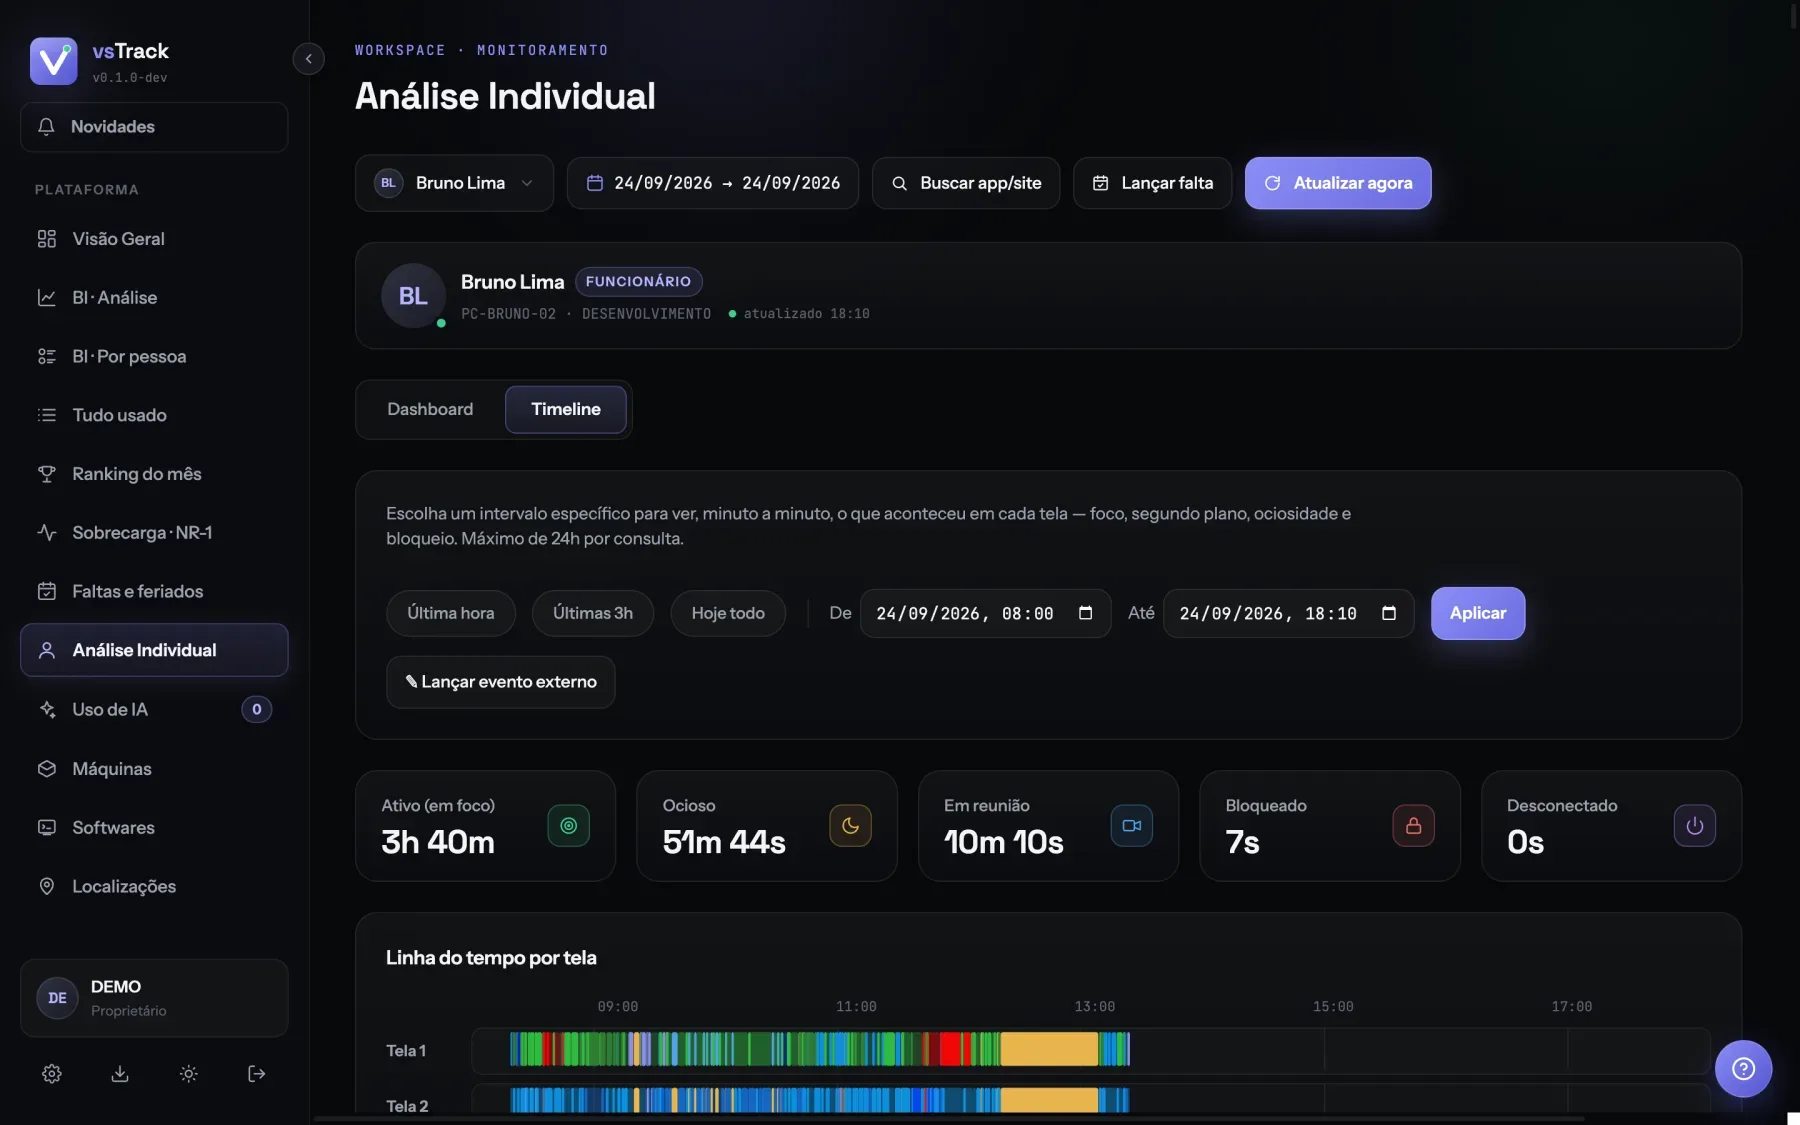The width and height of the screenshot is (1800, 1125).
Task: Click the horizontal scrollbar at the bottom
Action: (949, 1119)
